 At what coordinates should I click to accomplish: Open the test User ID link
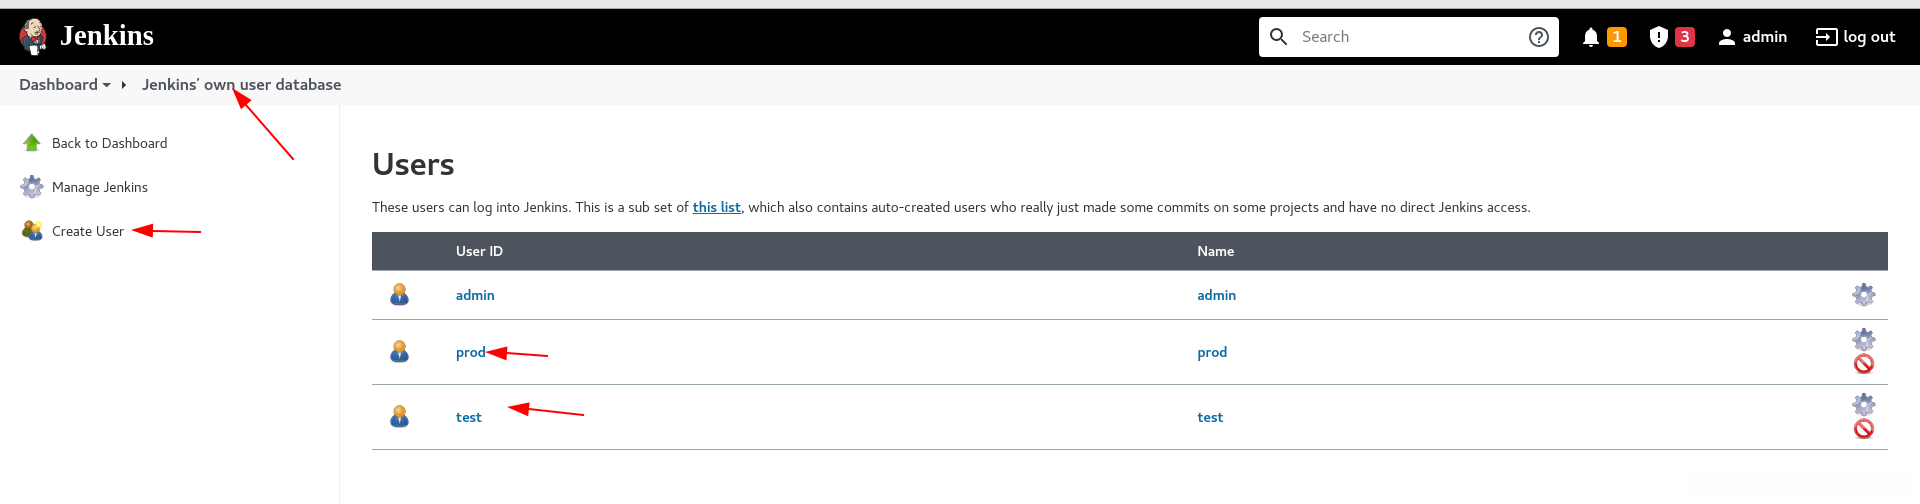click(x=468, y=417)
